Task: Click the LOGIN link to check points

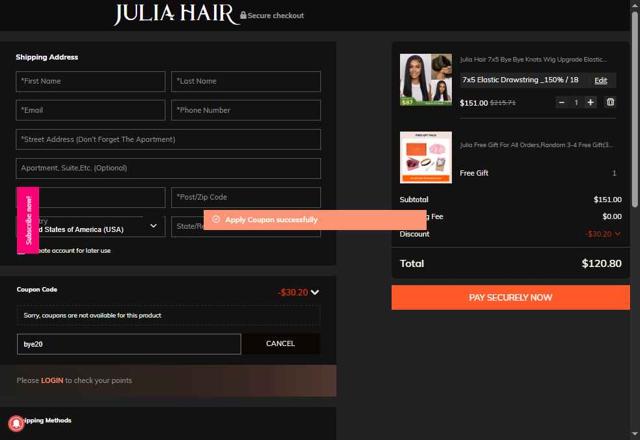Action: (x=52, y=380)
